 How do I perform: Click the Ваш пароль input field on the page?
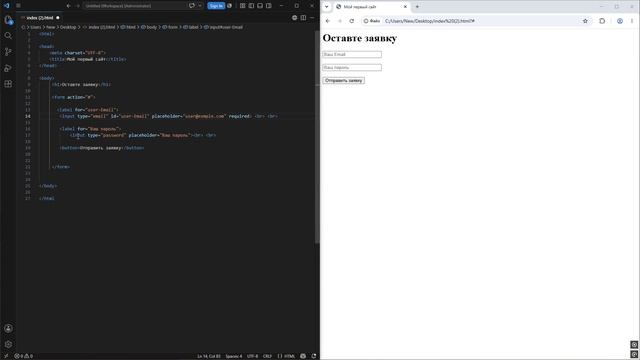352,67
